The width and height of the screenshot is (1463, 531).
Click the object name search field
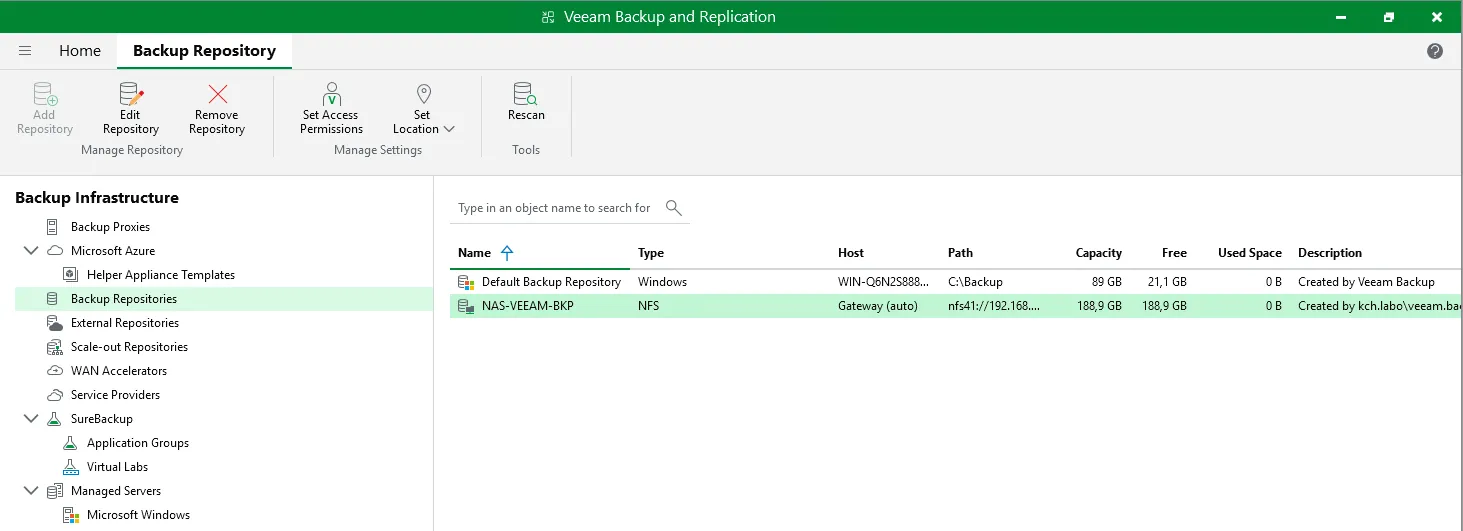point(554,208)
